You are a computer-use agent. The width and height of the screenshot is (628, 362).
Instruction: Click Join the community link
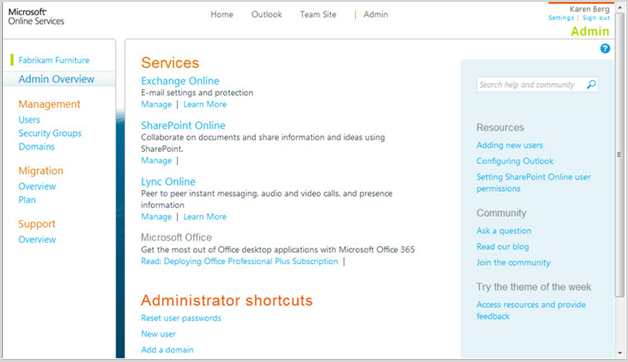click(513, 263)
